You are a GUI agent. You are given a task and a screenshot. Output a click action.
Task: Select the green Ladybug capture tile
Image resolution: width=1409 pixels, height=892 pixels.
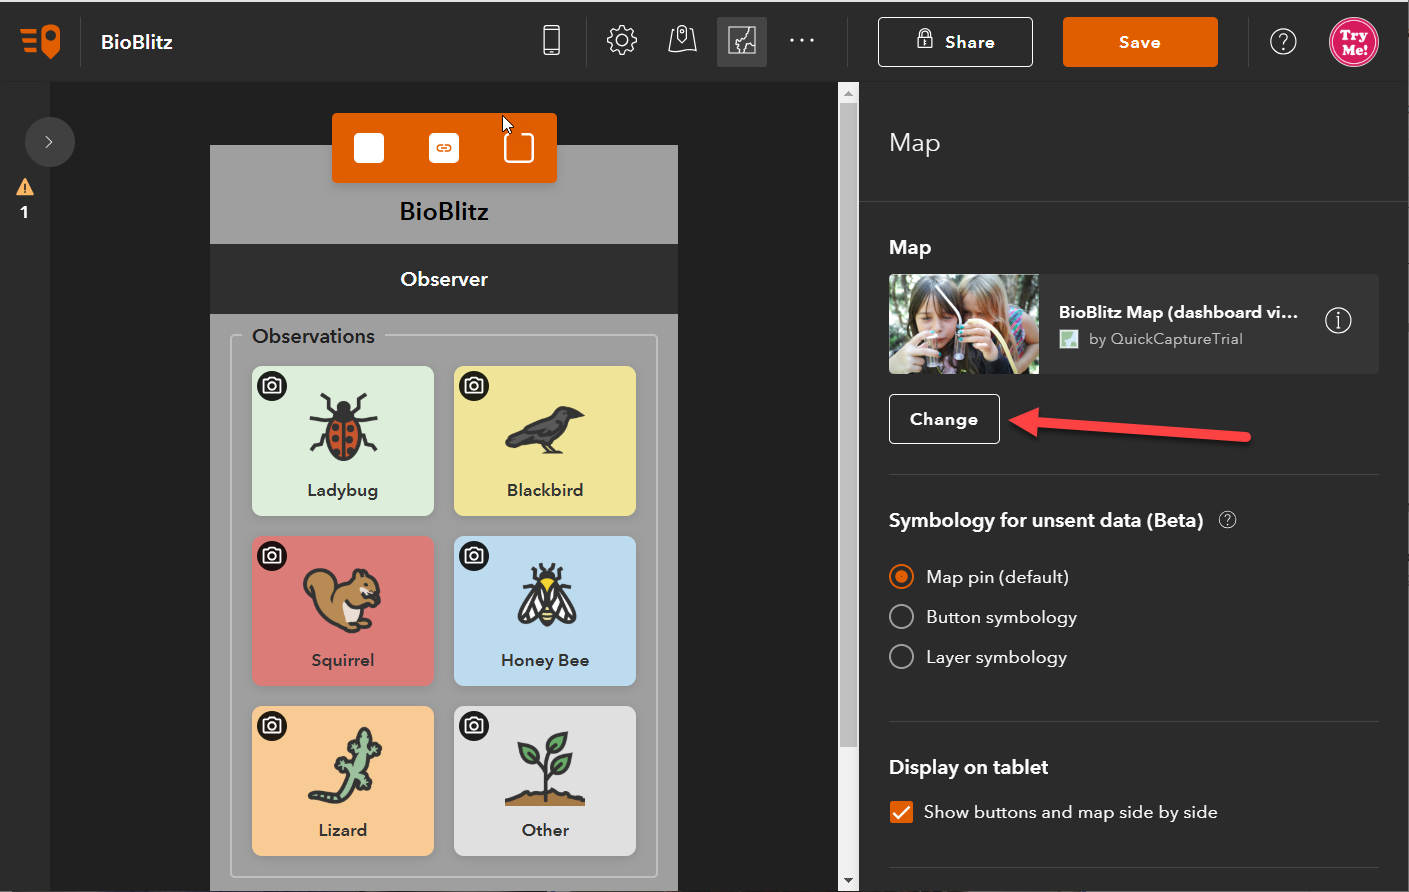[x=343, y=441]
